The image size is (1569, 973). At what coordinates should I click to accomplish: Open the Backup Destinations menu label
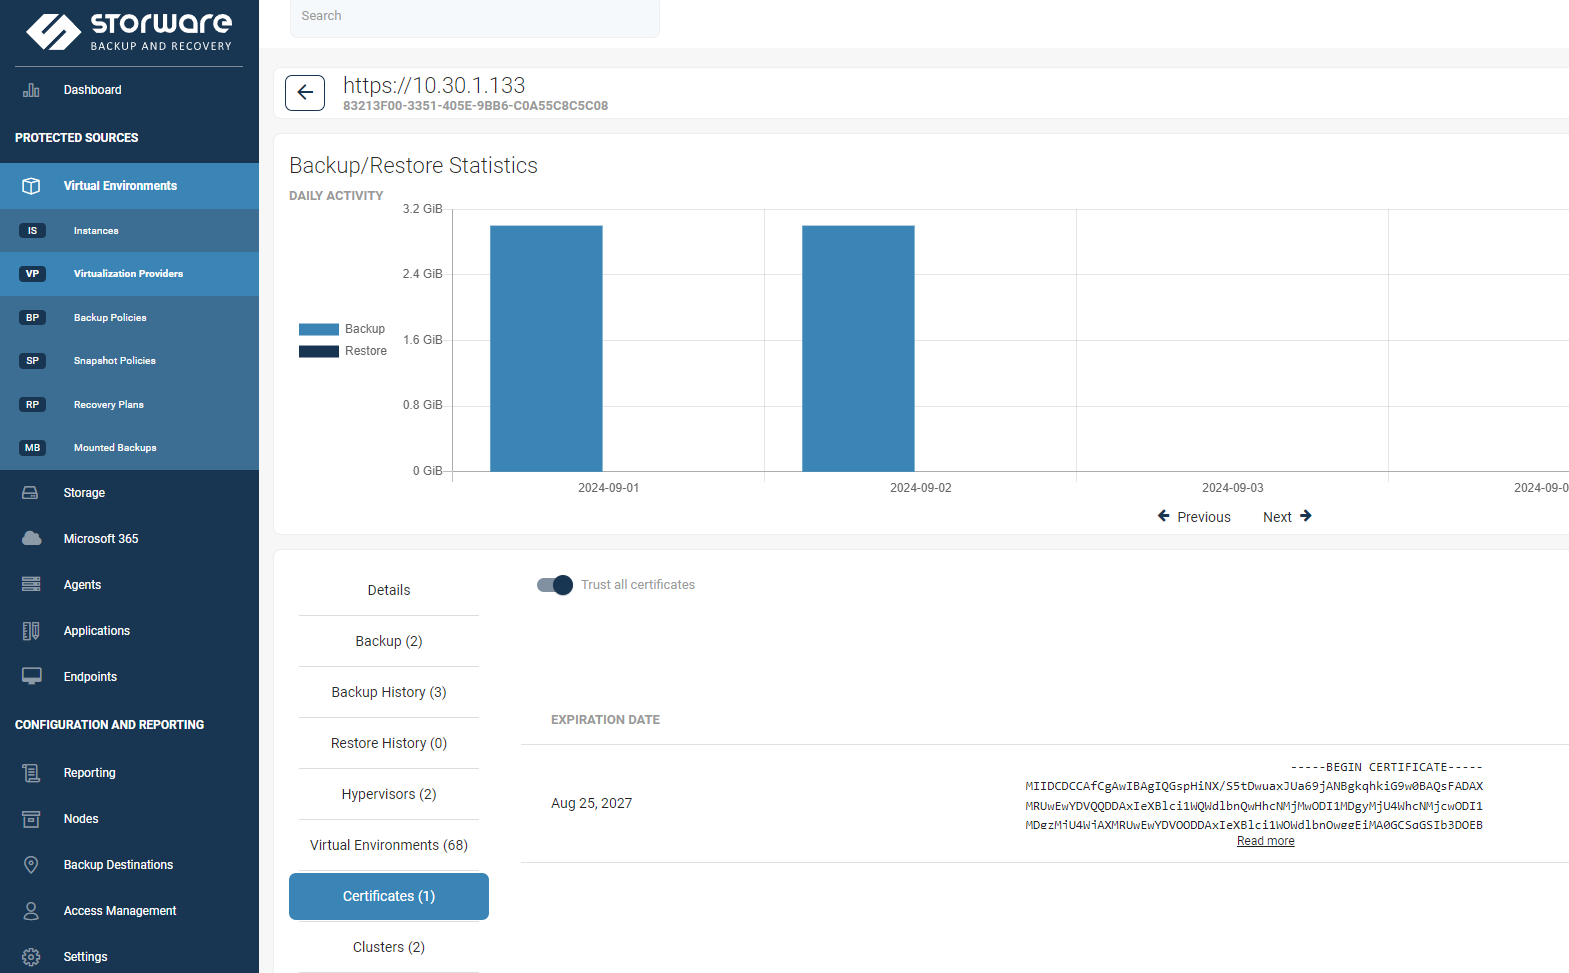[118, 865]
